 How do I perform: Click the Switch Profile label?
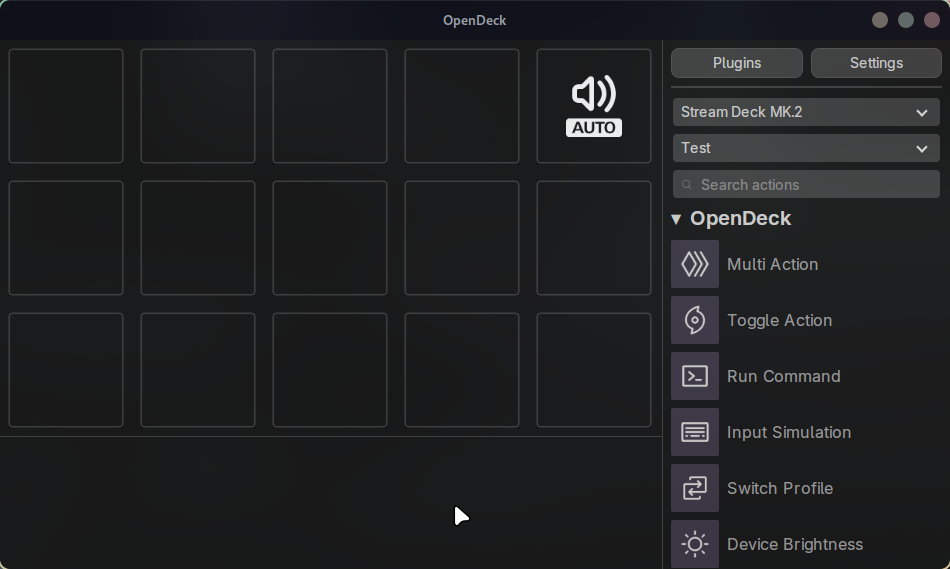(780, 488)
